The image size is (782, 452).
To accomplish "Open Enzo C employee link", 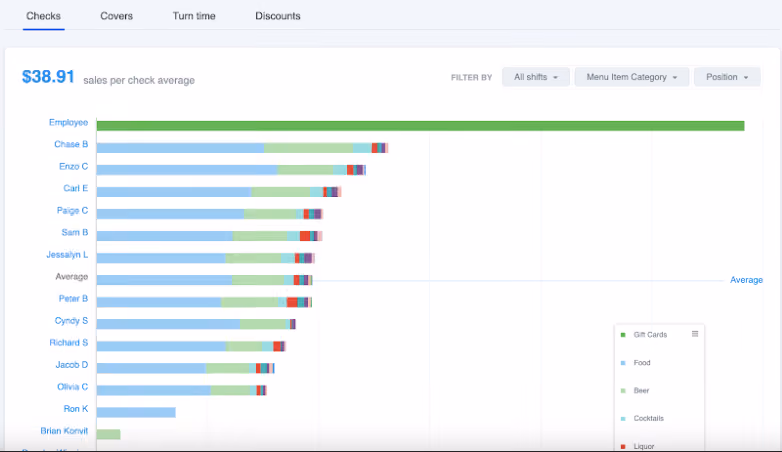I will pyautogui.click(x=73, y=166).
